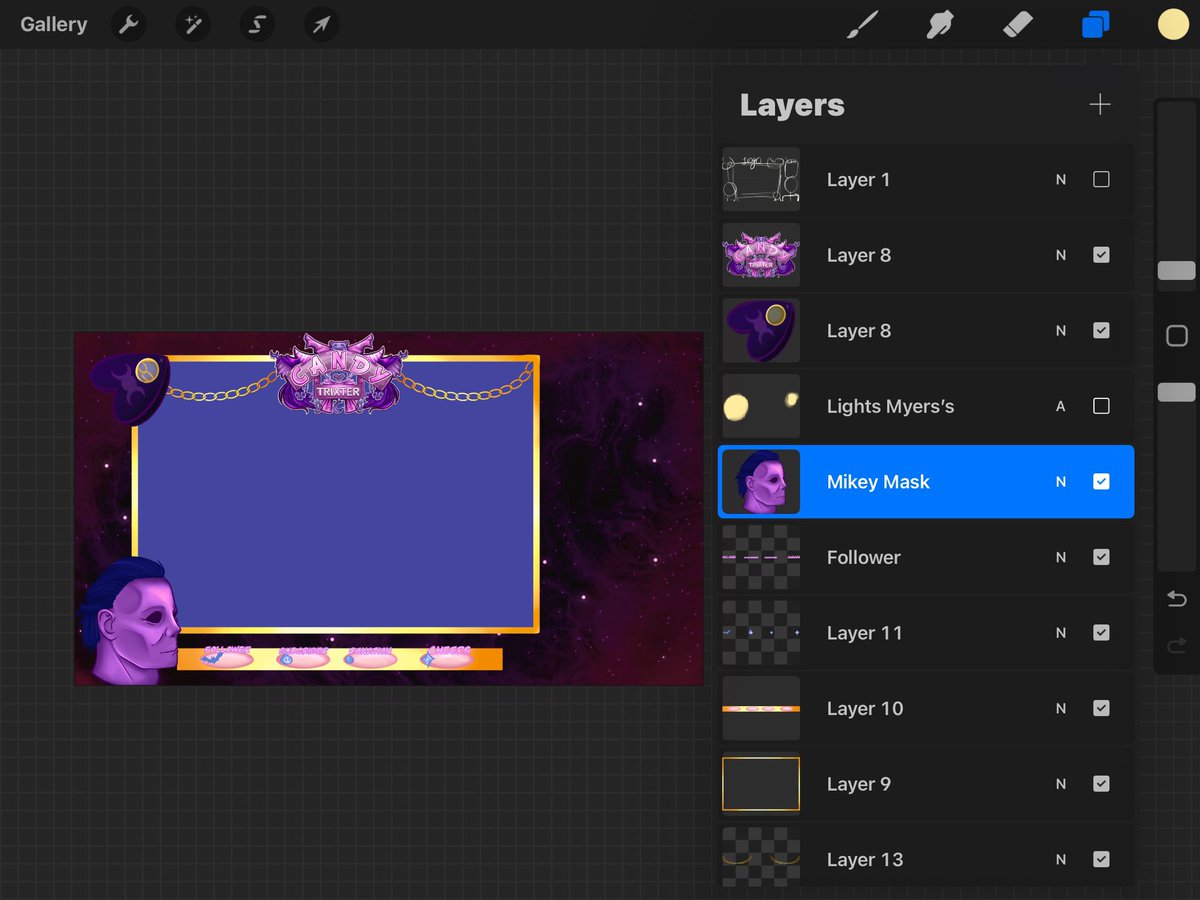1200x900 pixels.
Task: Hide the Candy Trixter logo Layer 8
Action: click(x=1101, y=255)
